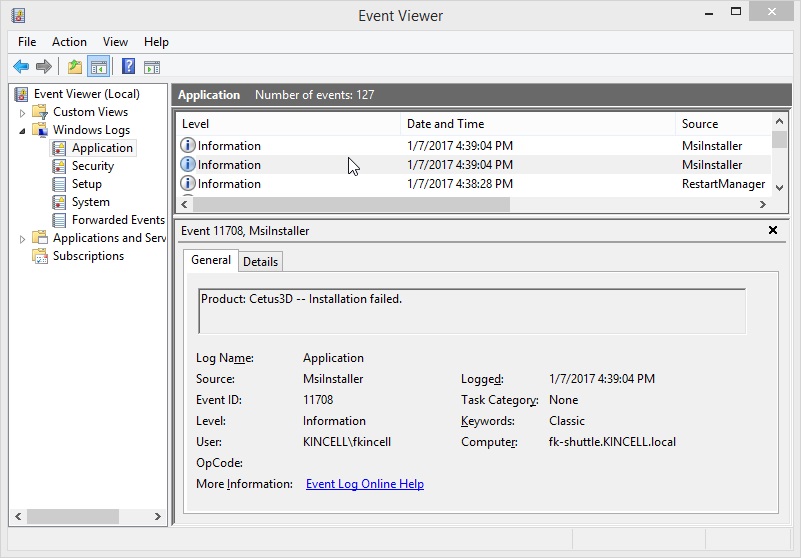Collapse the Windows Logs node

(x=22, y=131)
